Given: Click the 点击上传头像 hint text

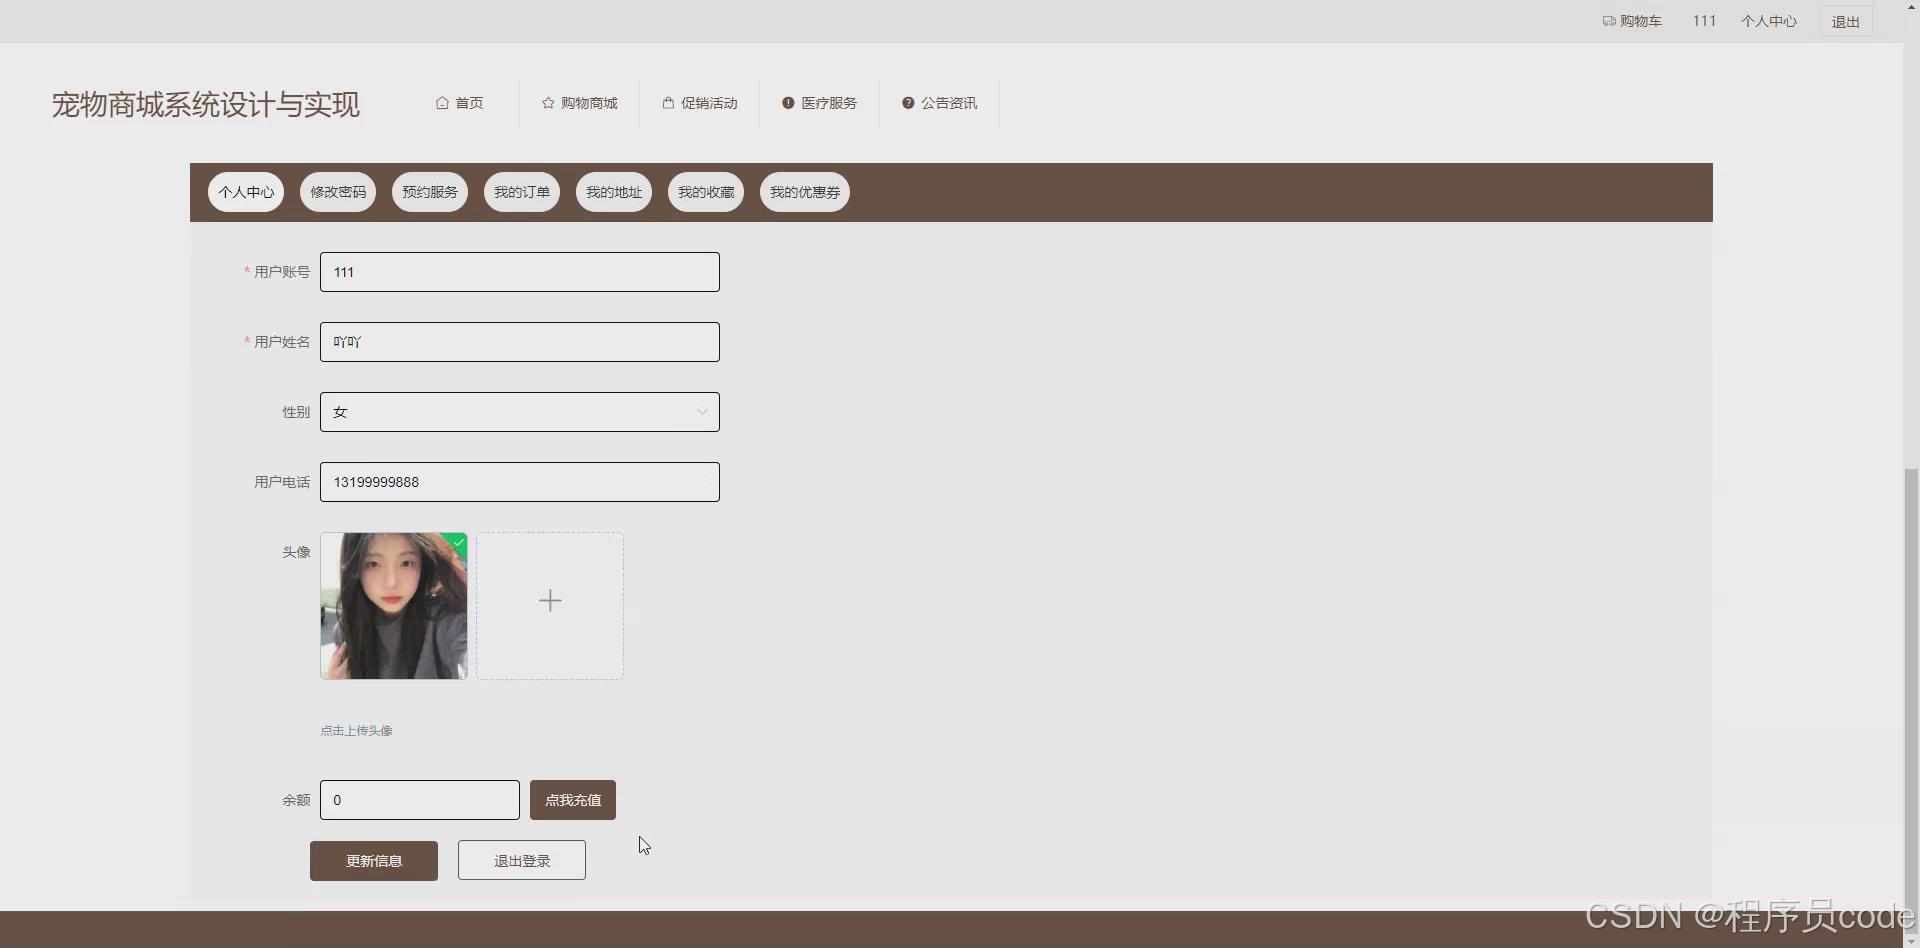Looking at the screenshot, I should tap(356, 731).
